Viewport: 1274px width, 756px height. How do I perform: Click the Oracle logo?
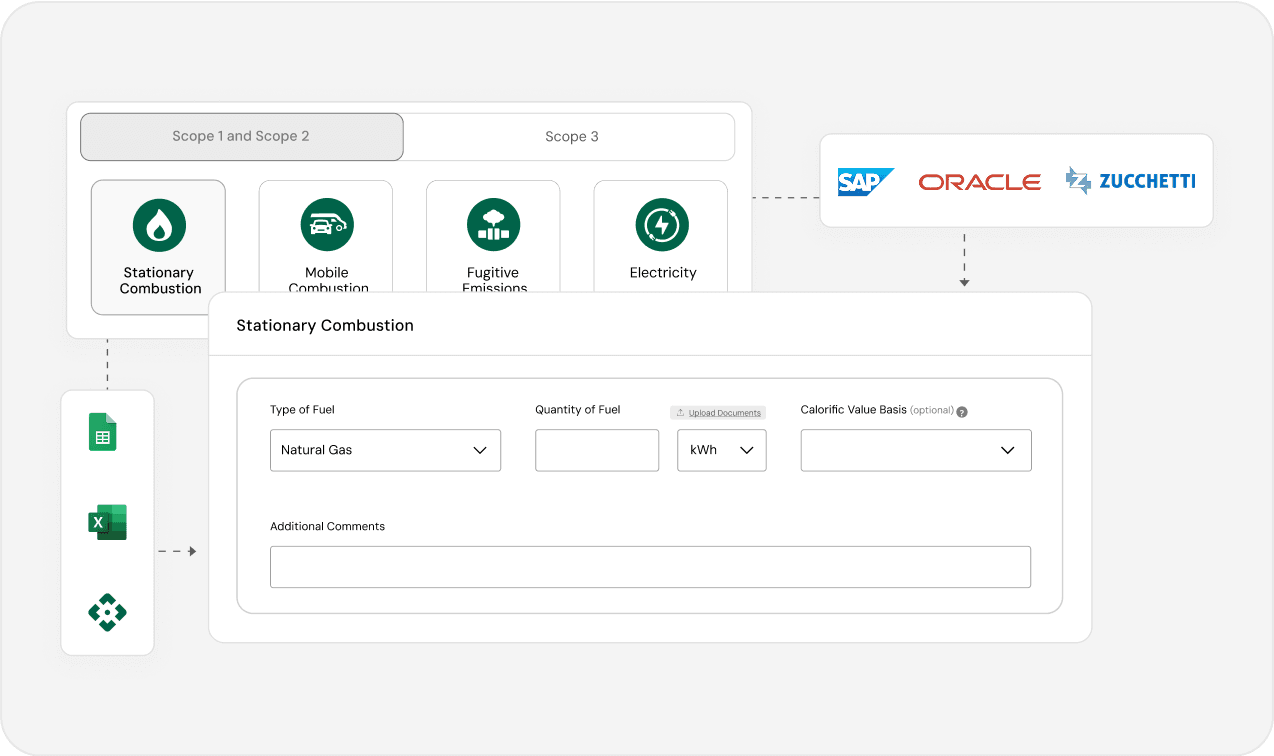coord(980,182)
